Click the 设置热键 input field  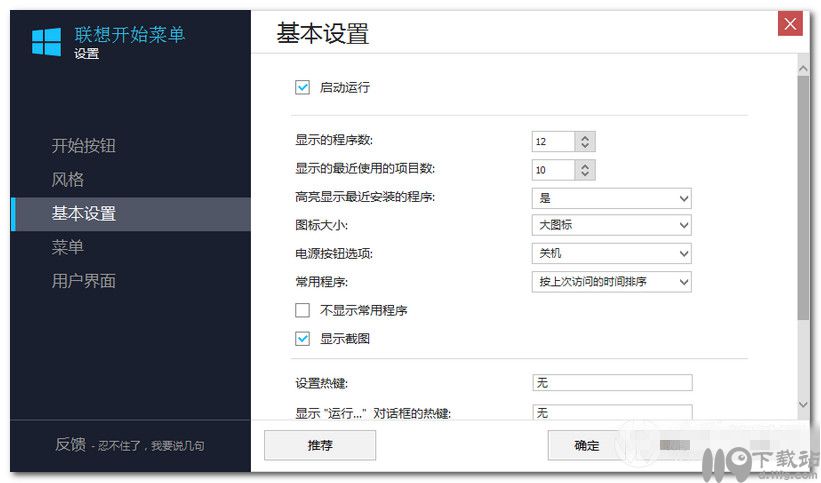click(x=612, y=382)
